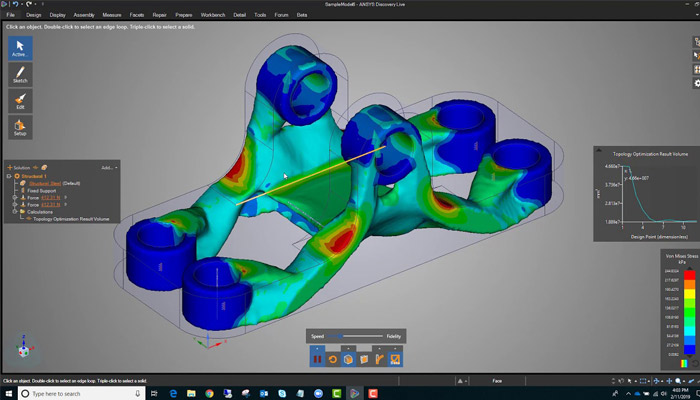Click the material icon beside Solution header
The image size is (700, 400).
point(44,168)
